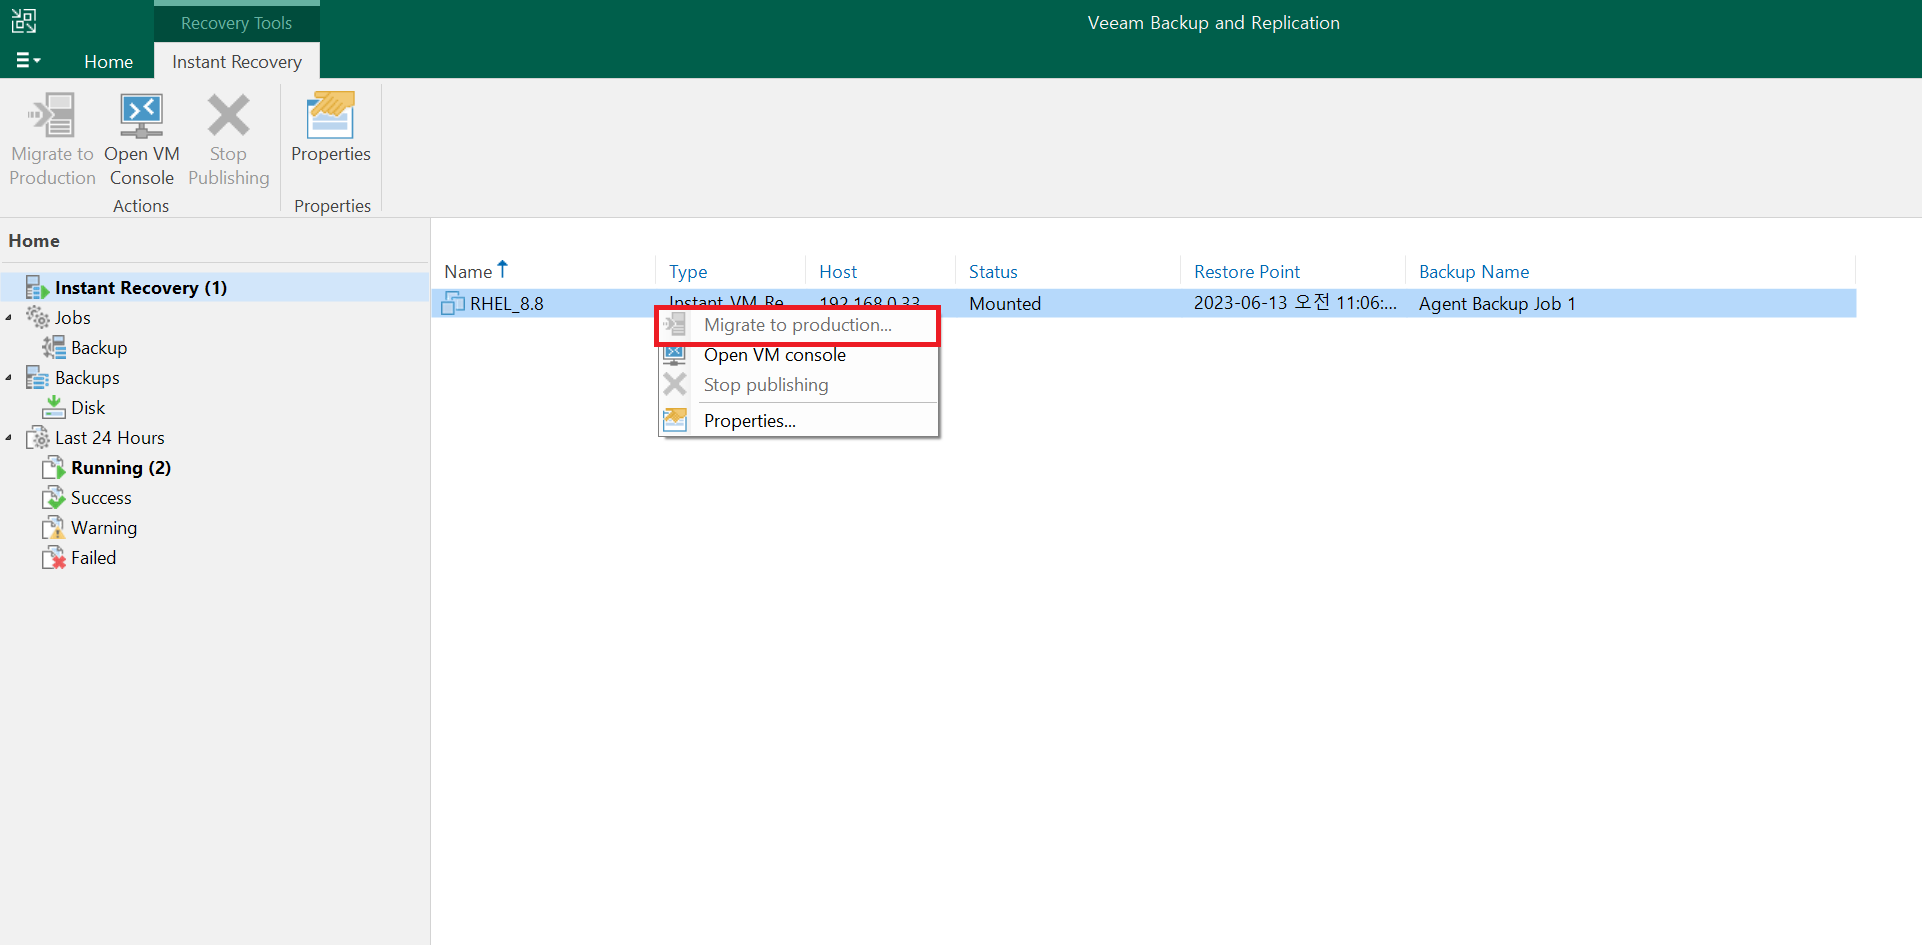The height and width of the screenshot is (945, 1922).
Task: Select Failed sessions node
Action: tap(93, 558)
